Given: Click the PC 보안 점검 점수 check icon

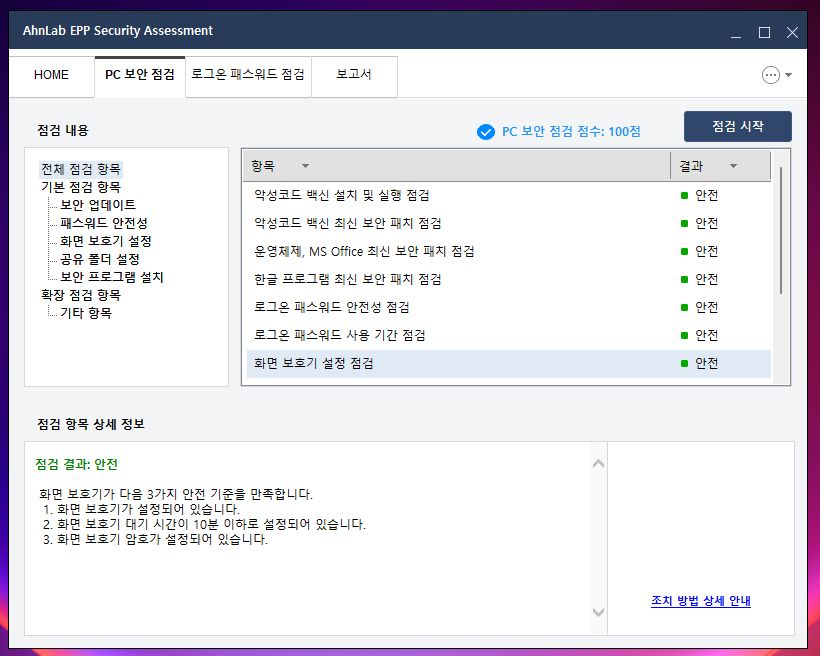Looking at the screenshot, I should [484, 131].
